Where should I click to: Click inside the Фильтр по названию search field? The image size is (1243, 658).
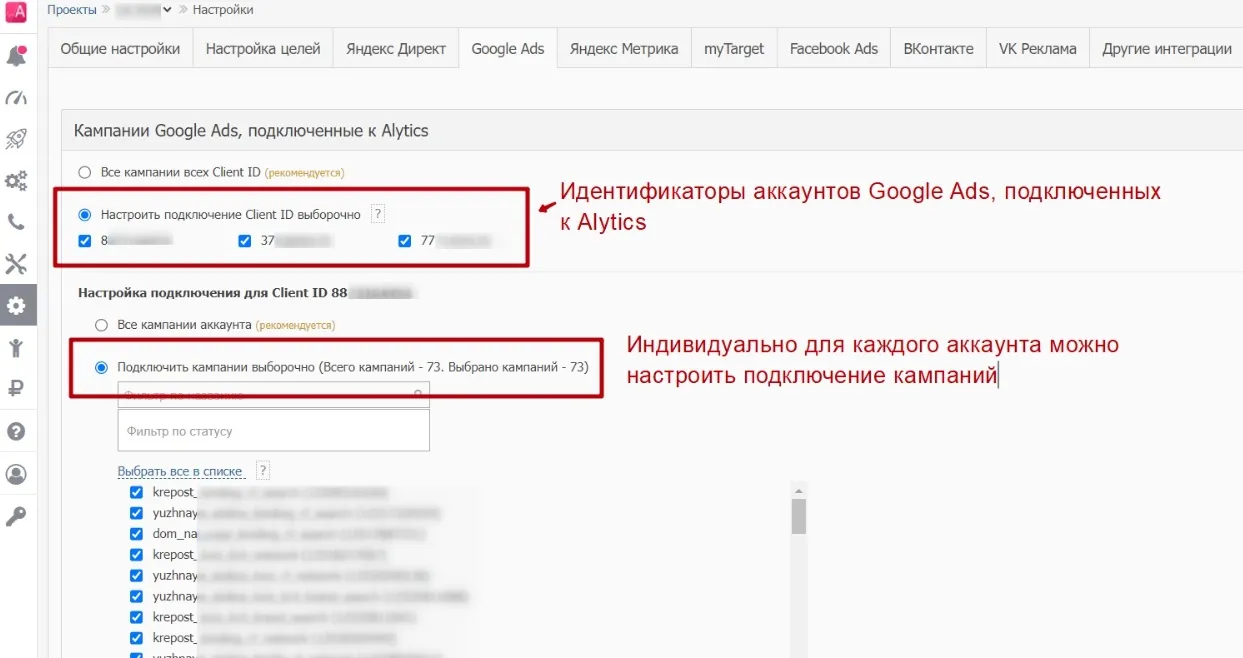point(273,394)
